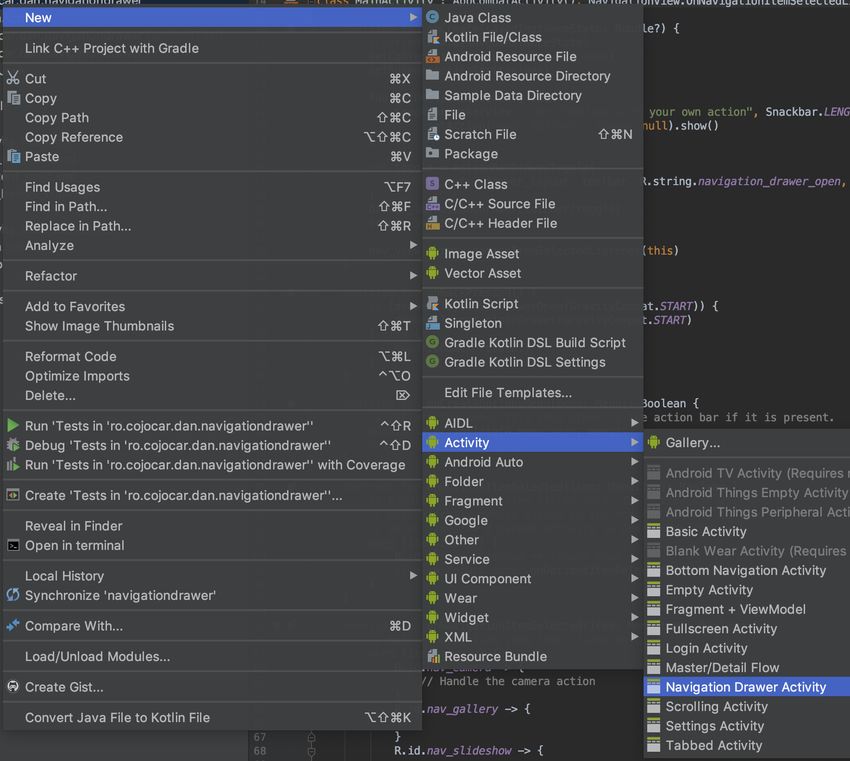This screenshot has width=850, height=761.
Task: Click the Compare With arrows icon
Action: [13, 625]
